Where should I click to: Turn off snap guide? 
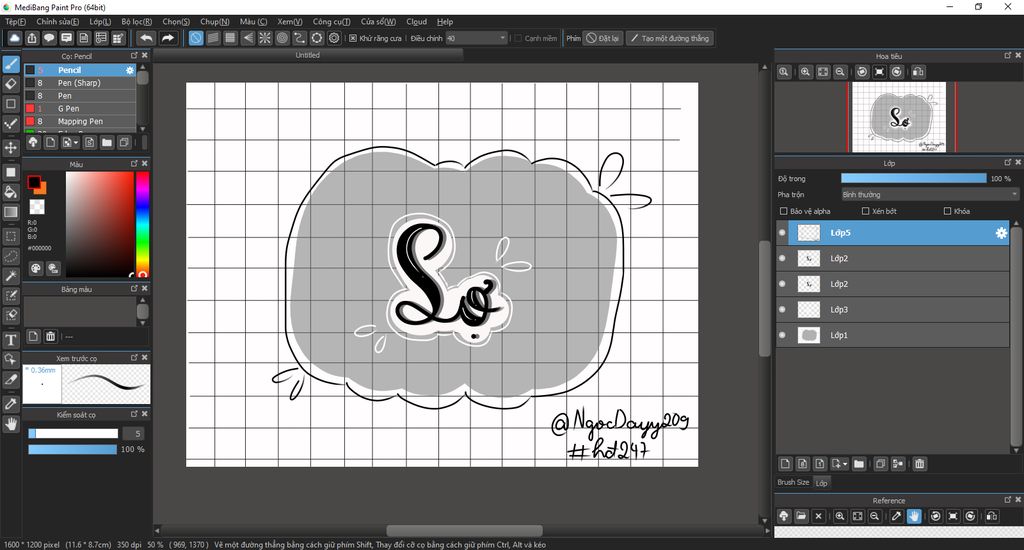196,39
